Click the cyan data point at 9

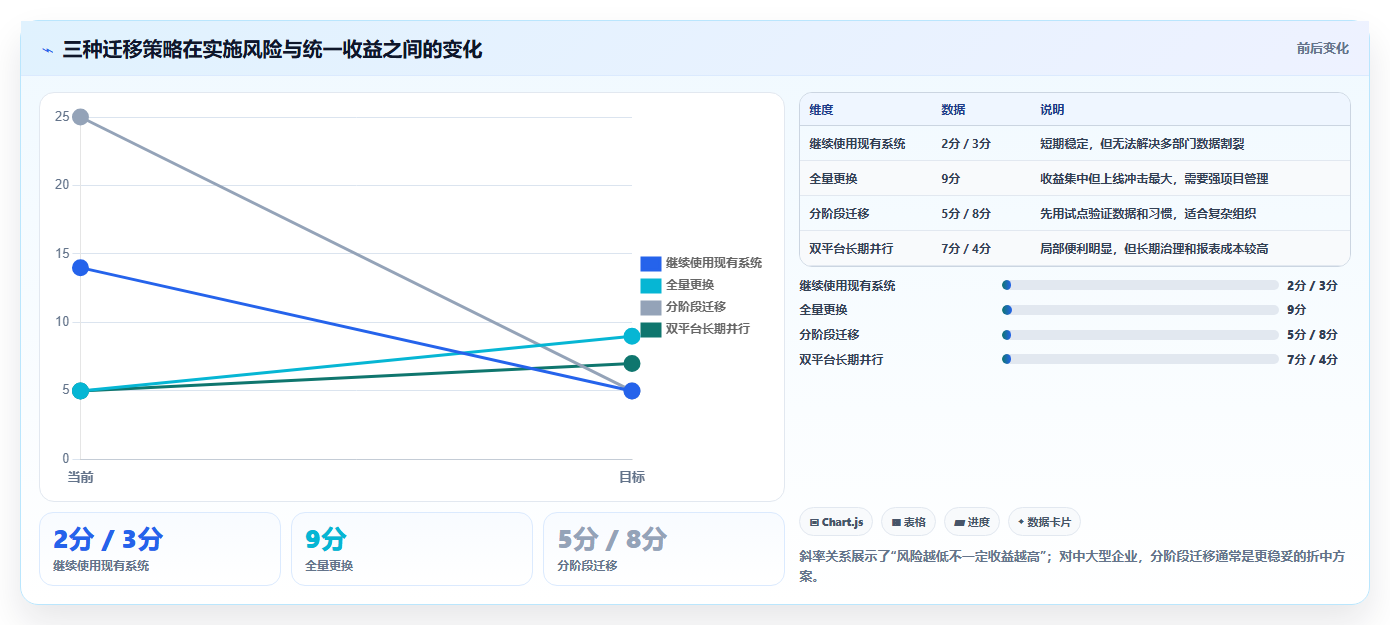click(x=632, y=336)
